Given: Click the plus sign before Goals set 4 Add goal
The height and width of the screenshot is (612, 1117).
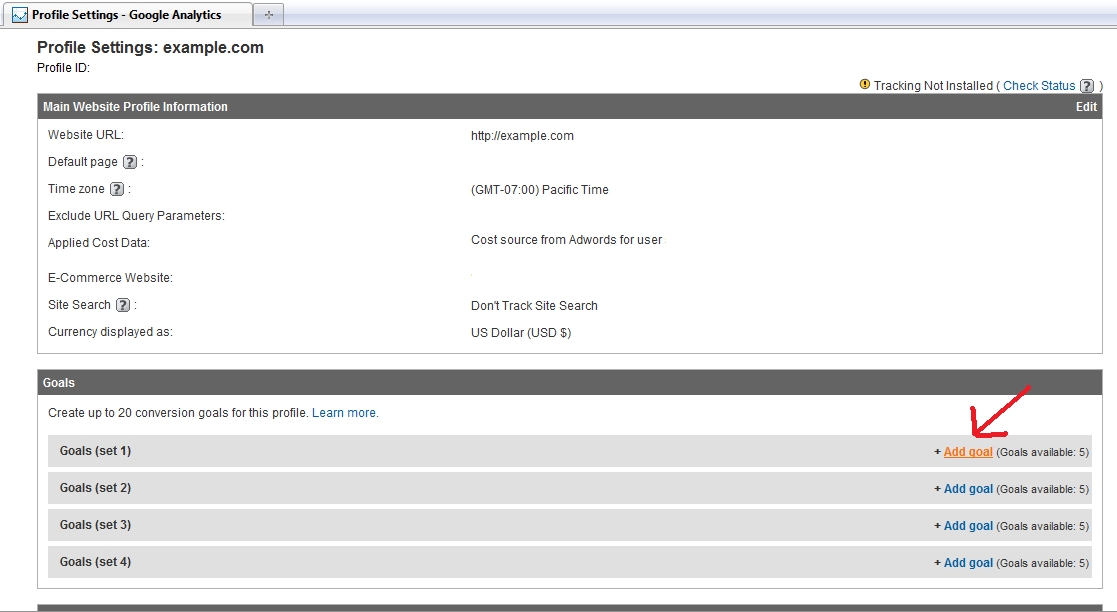Looking at the screenshot, I should tap(938, 562).
